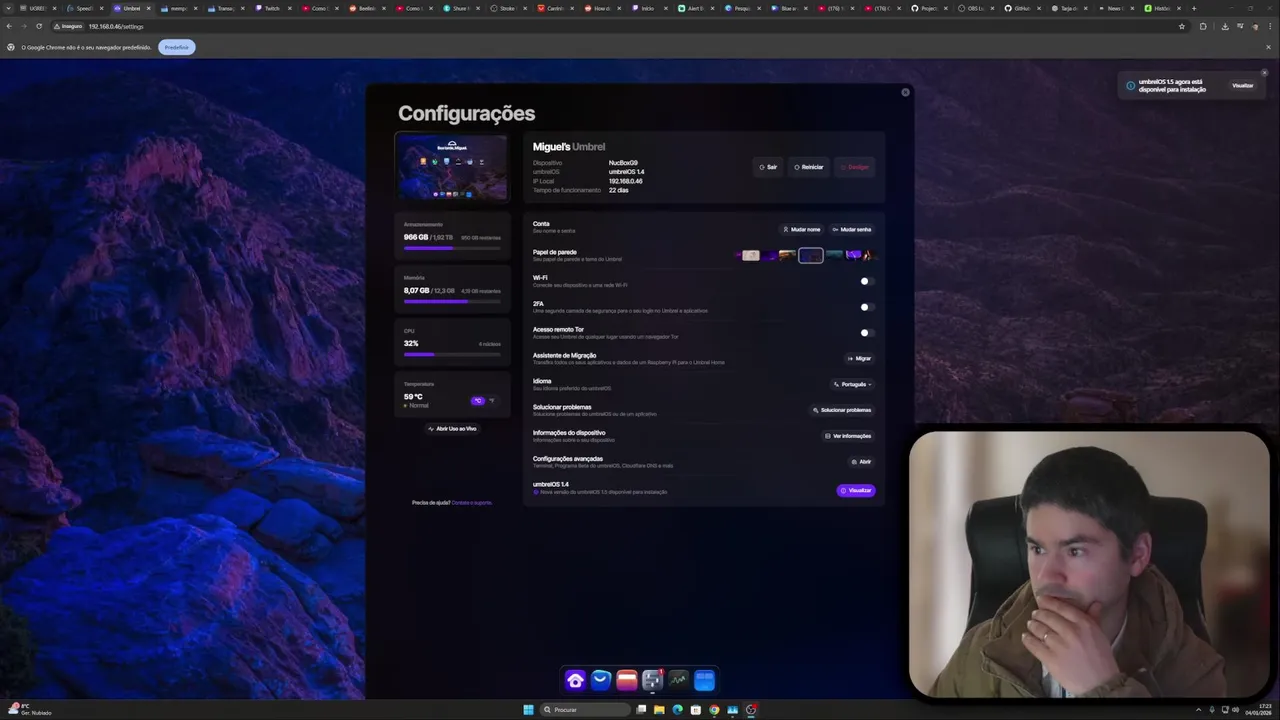Open the Umbrel Home dock icon
Screen dimensions: 1280x720
[x=575, y=681]
